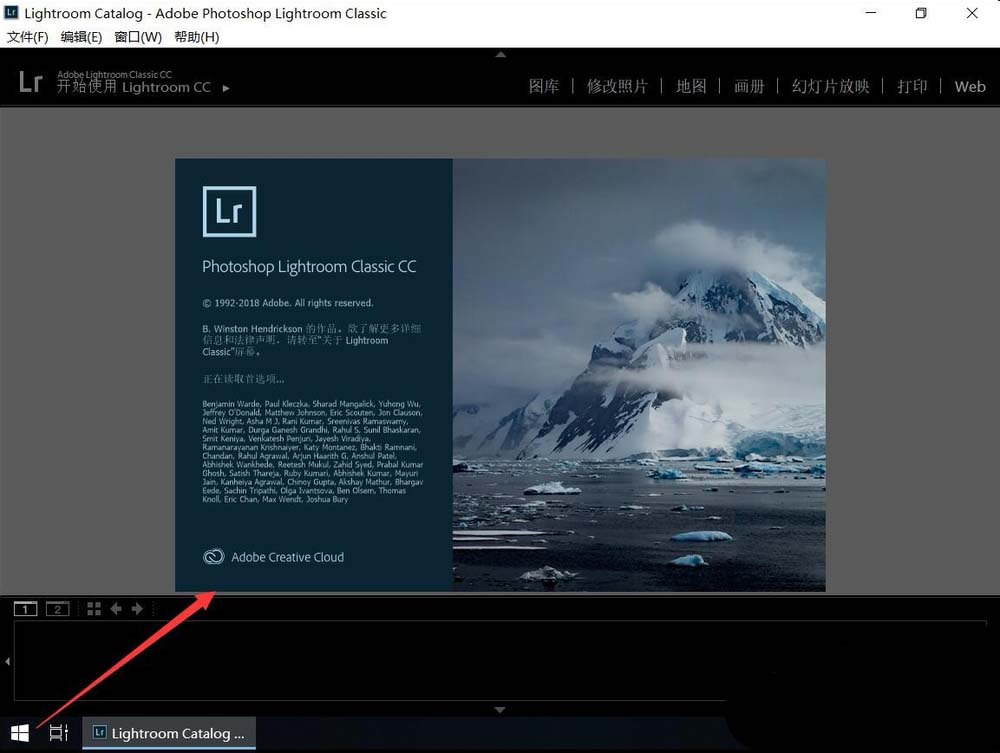The width and height of the screenshot is (1000, 753).
Task: Open the 帮助(H) menu
Action: click(196, 37)
